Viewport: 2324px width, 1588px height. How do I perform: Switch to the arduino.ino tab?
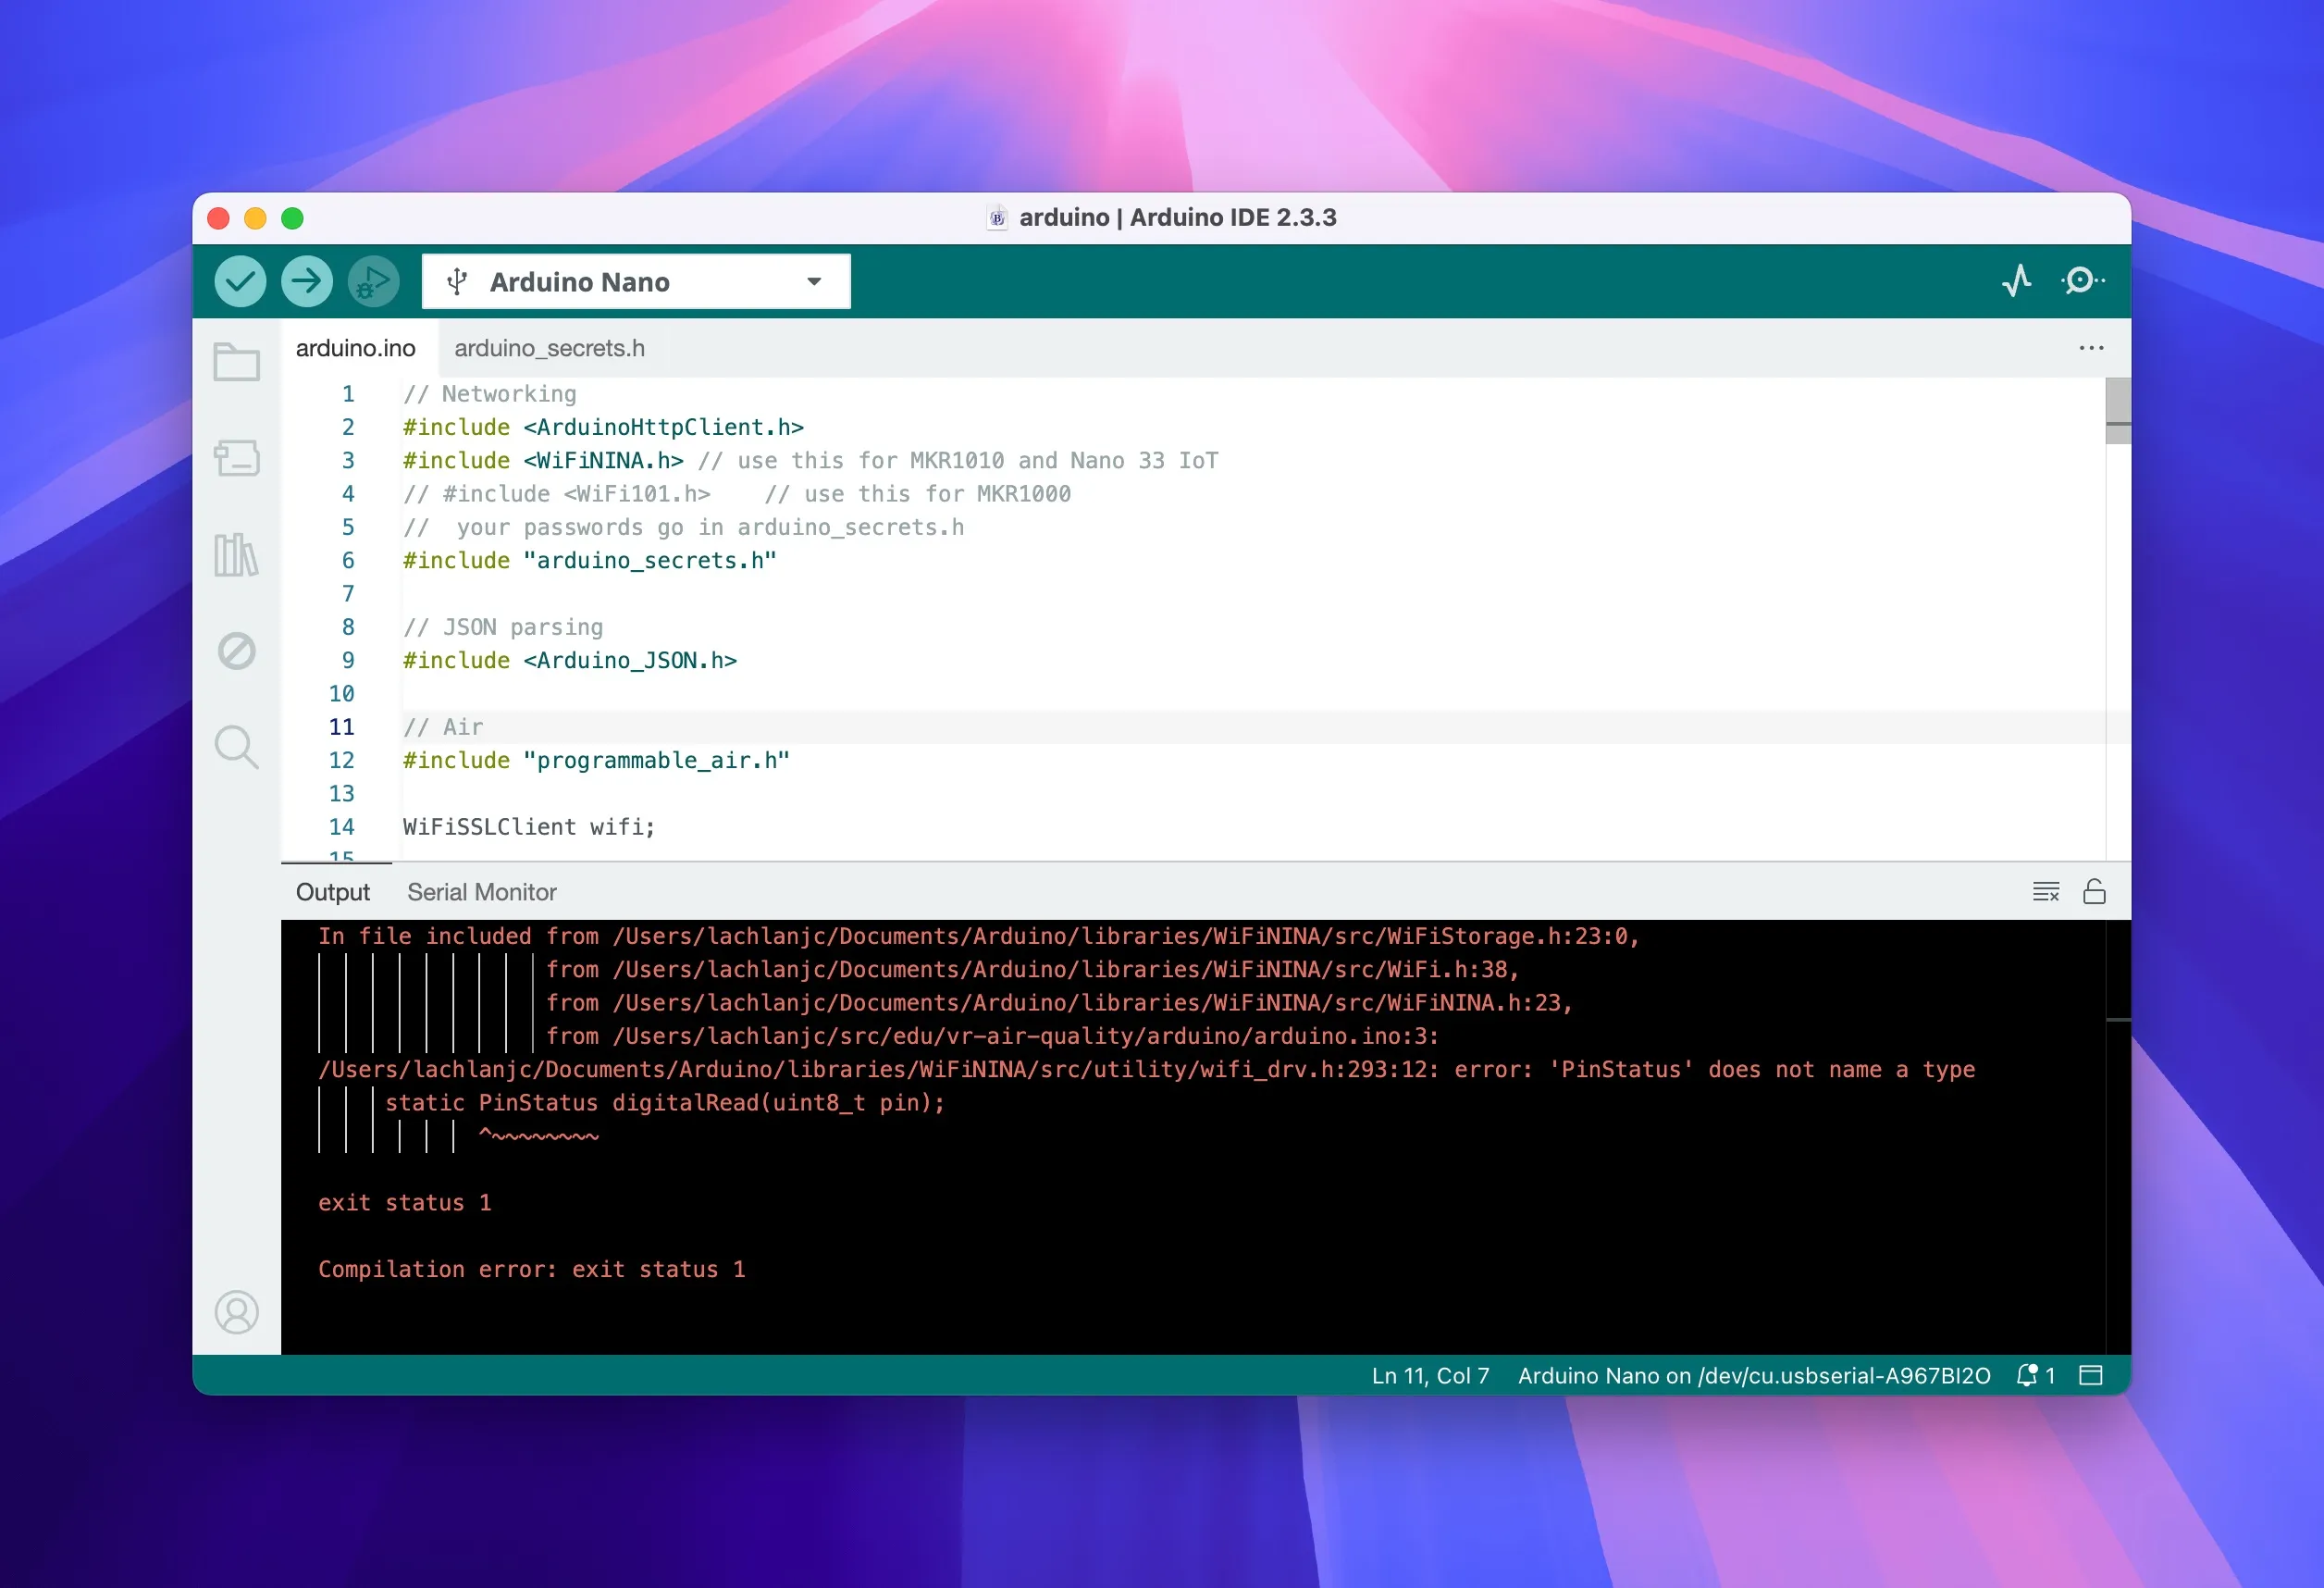pos(356,348)
